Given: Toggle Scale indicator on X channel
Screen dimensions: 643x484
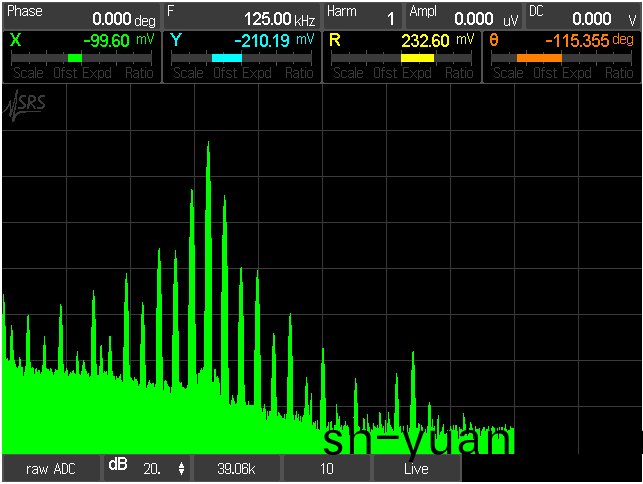Looking at the screenshot, I should [x=27, y=73].
